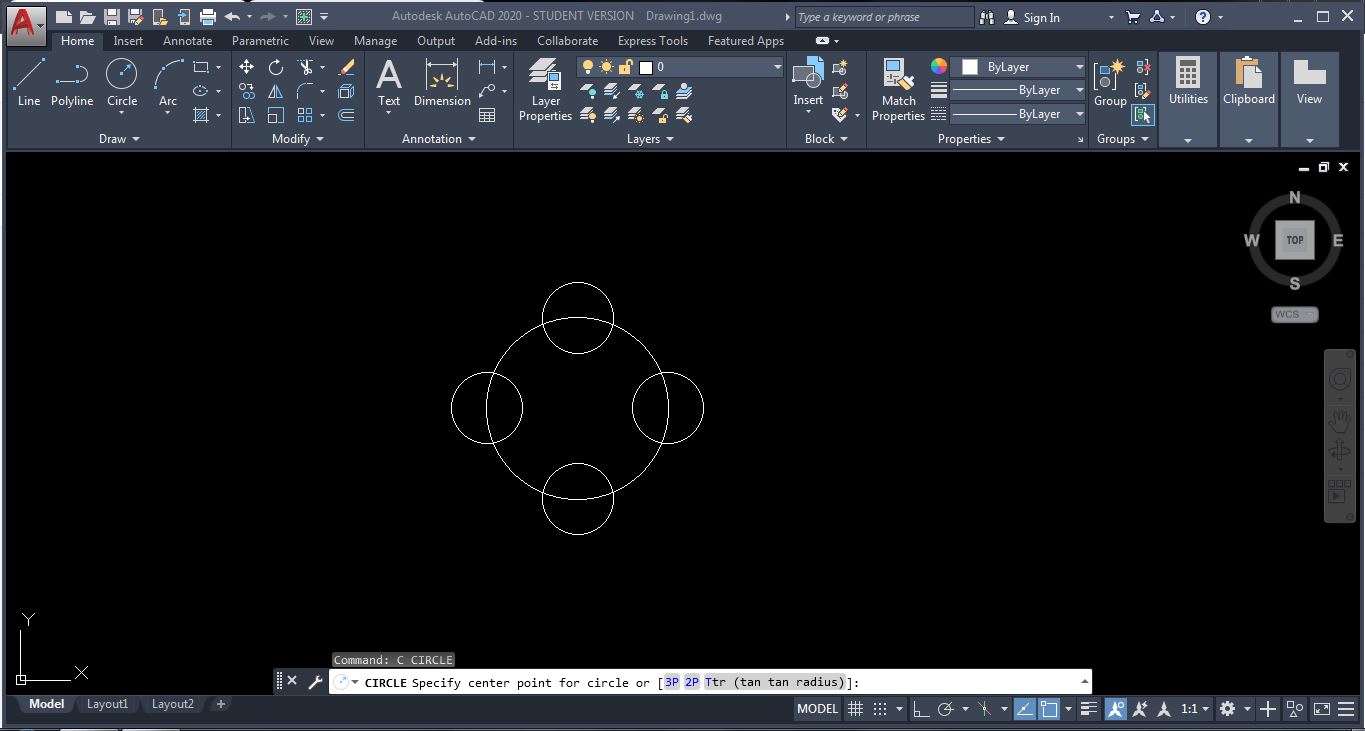Activate the Move command
Image resolution: width=1365 pixels, height=731 pixels.
pos(247,66)
